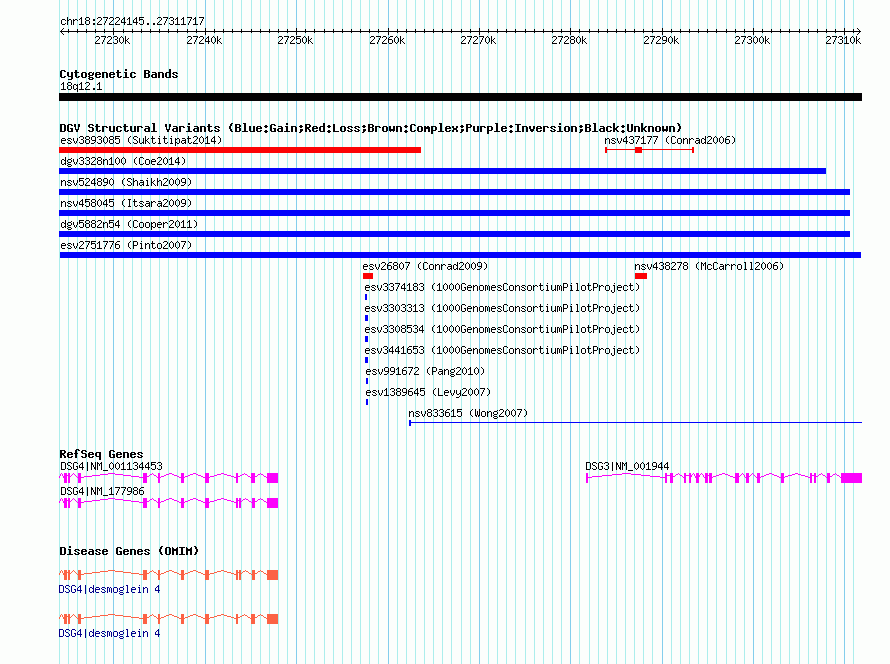Open the first DSG4|desmoglein 4 link
Screen dimensions: 890x664
(x=110, y=590)
